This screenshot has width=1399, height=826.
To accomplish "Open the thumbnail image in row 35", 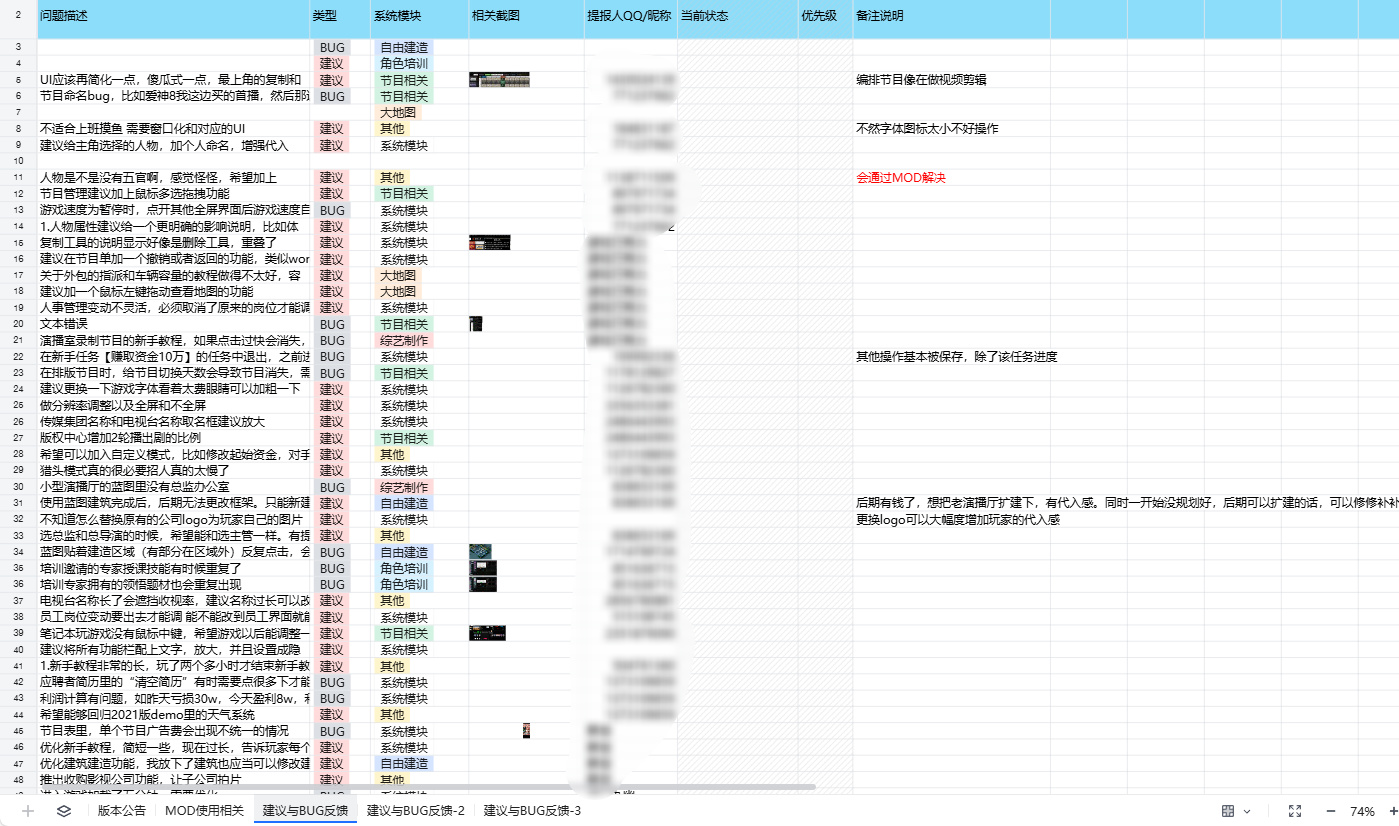I will 483,568.
